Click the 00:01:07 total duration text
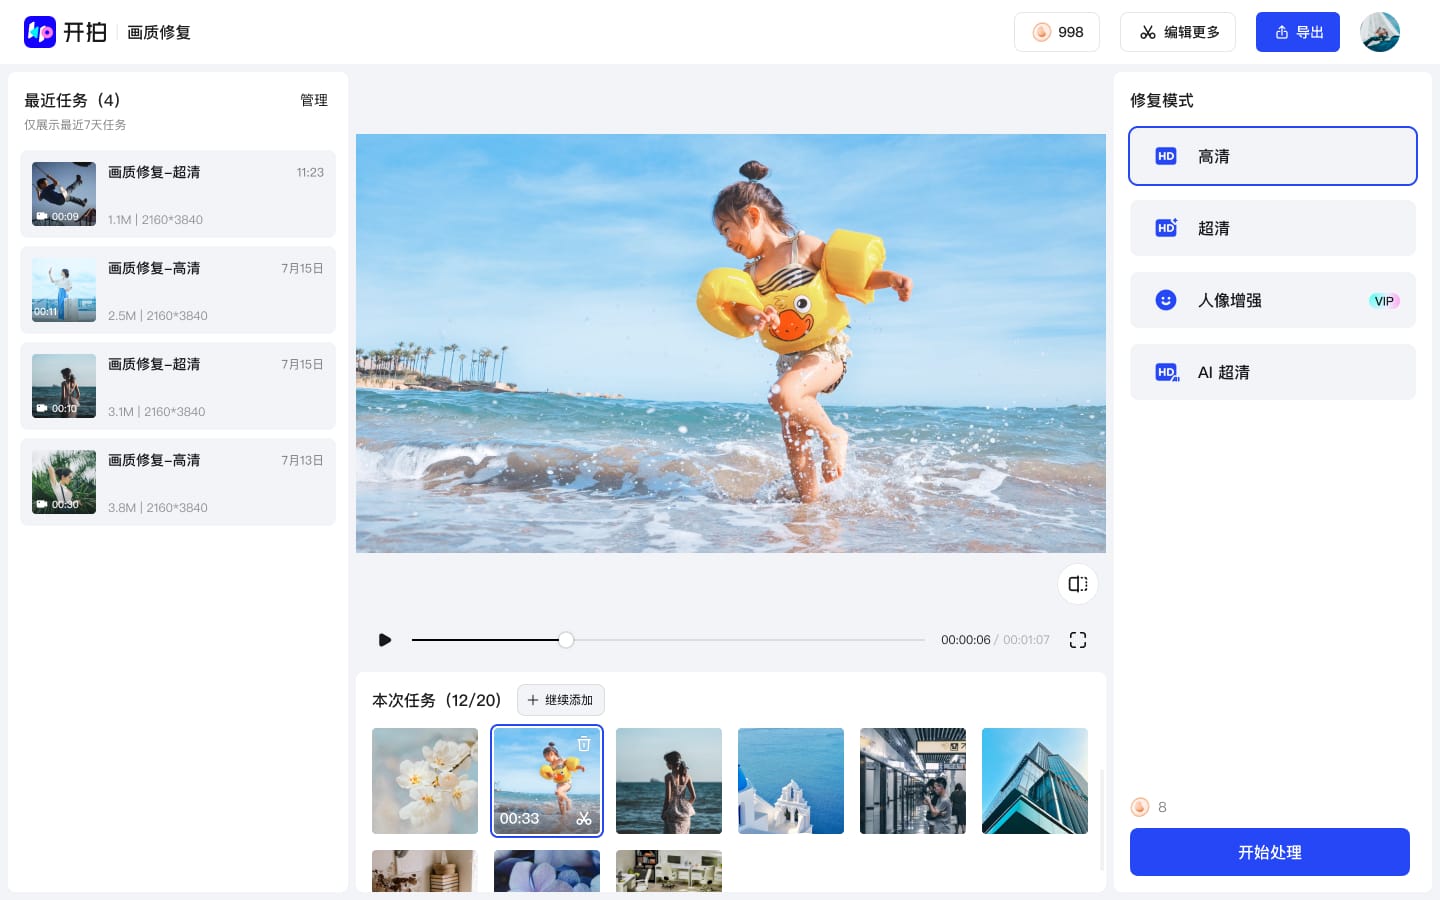 (1026, 640)
